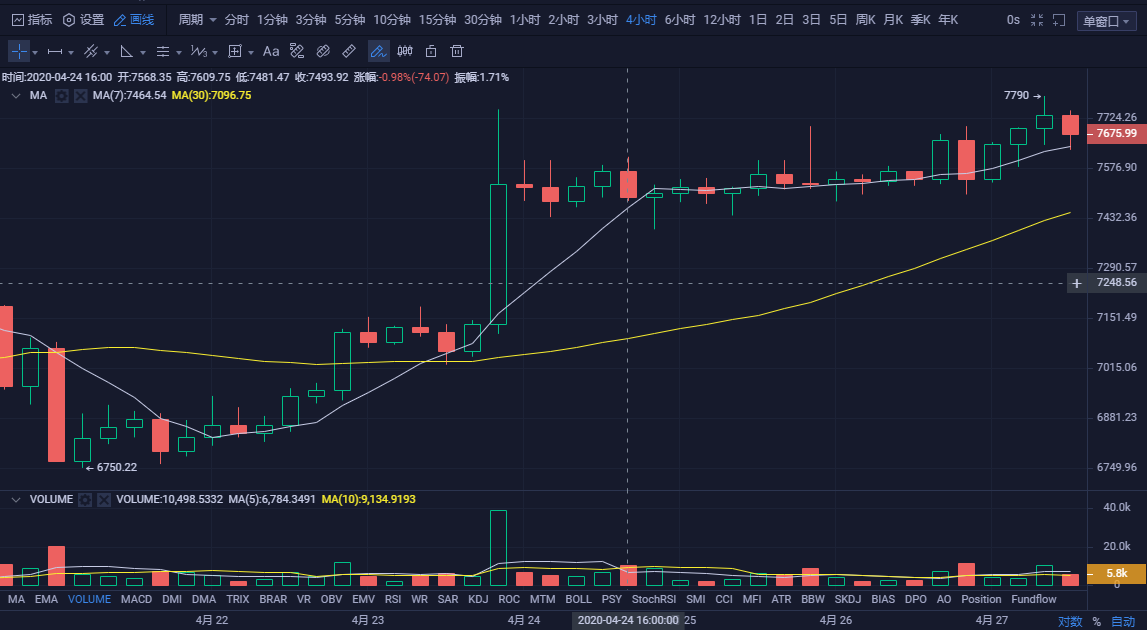Image resolution: width=1147 pixels, height=630 pixels.
Task: Select the crosshair cursor tool
Action: point(19,51)
